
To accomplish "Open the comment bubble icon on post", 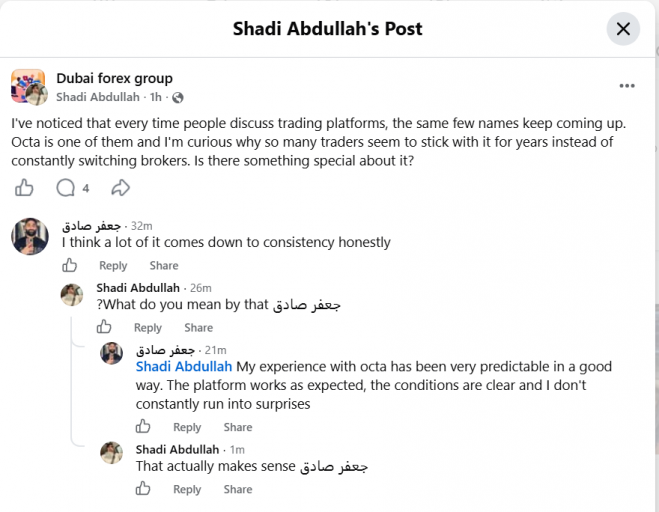I will pyautogui.click(x=66, y=188).
